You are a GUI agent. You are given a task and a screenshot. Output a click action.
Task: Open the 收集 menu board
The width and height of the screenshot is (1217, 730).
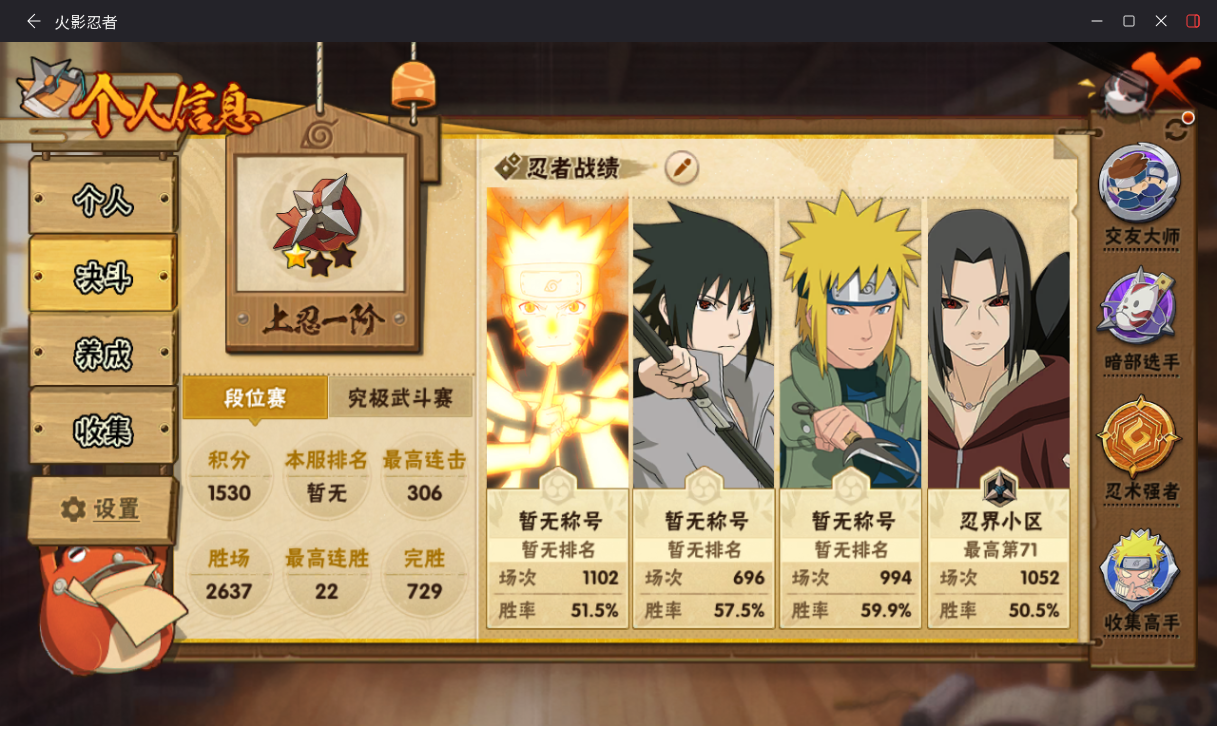103,428
